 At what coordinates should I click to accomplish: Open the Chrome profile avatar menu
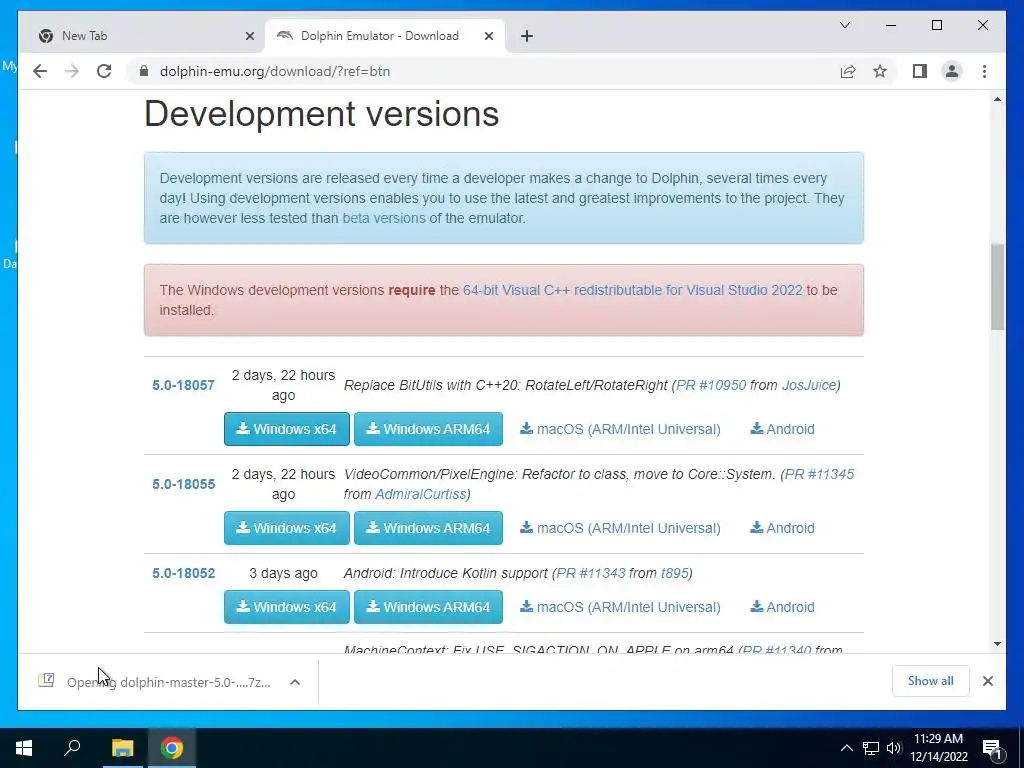point(952,71)
